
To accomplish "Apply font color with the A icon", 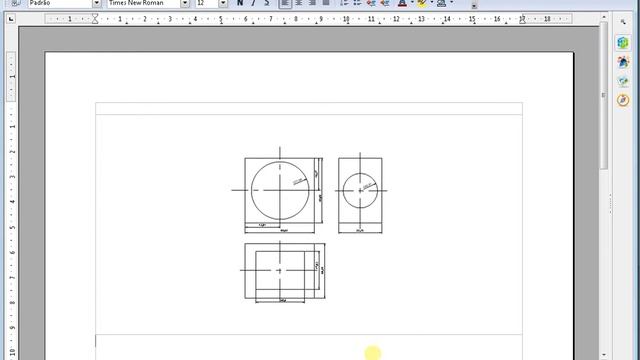I will [x=402, y=3].
